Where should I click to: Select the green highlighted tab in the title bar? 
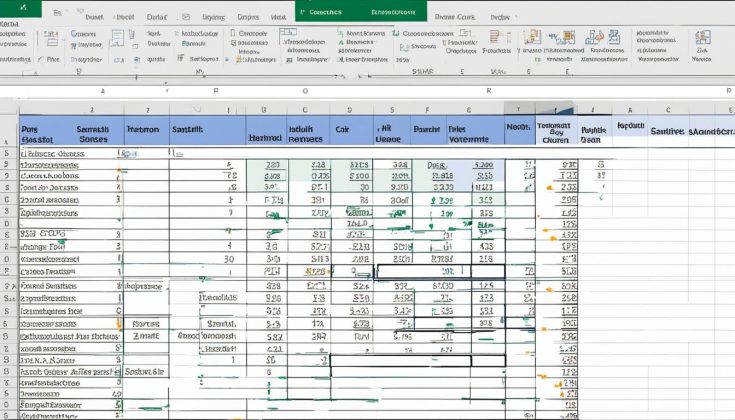tap(325, 11)
